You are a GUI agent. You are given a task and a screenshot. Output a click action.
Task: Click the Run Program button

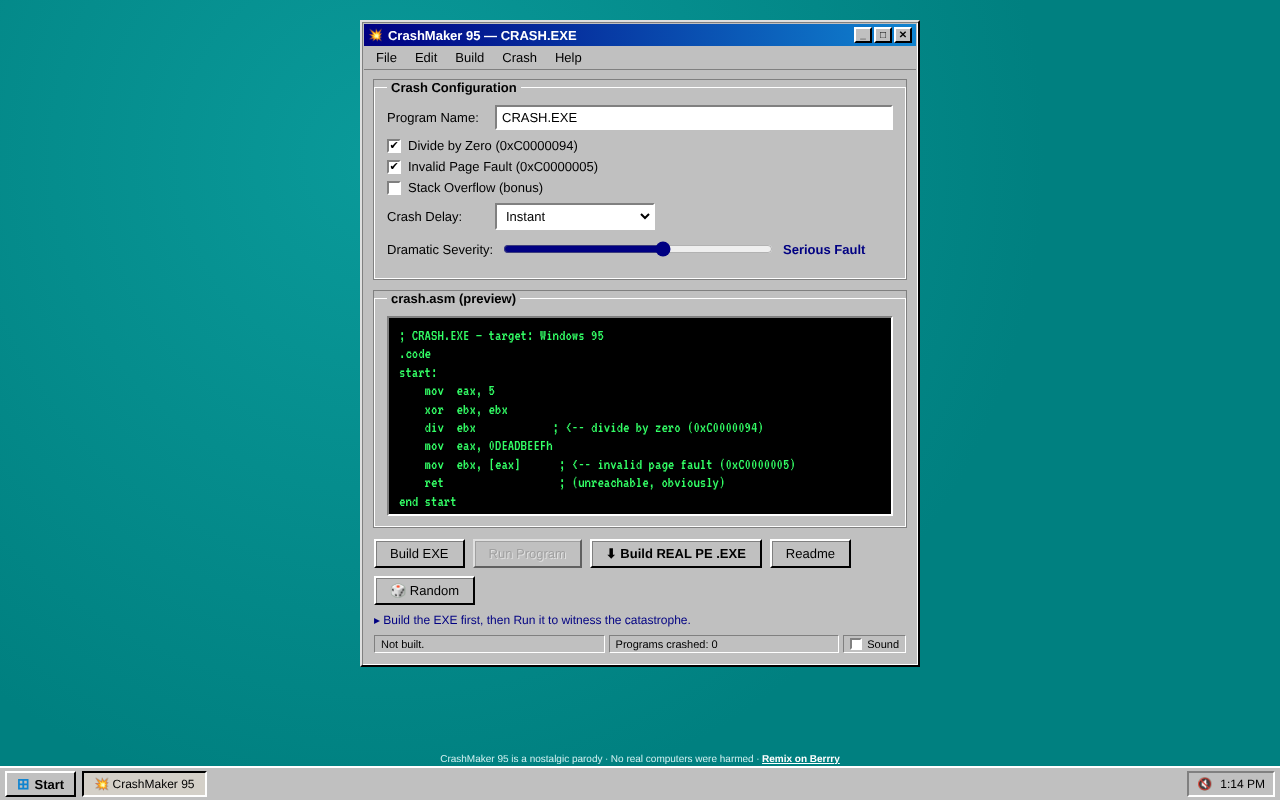527,554
